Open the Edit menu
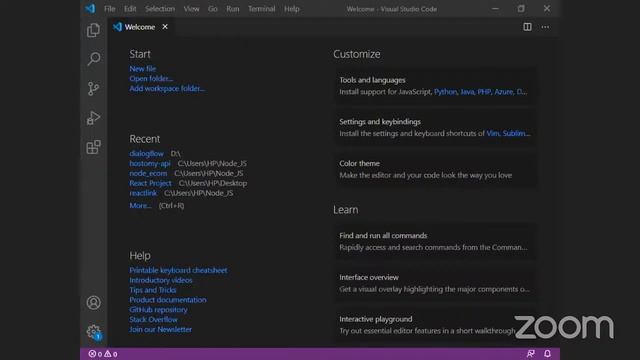This screenshot has height=360, width=640. pos(130,9)
